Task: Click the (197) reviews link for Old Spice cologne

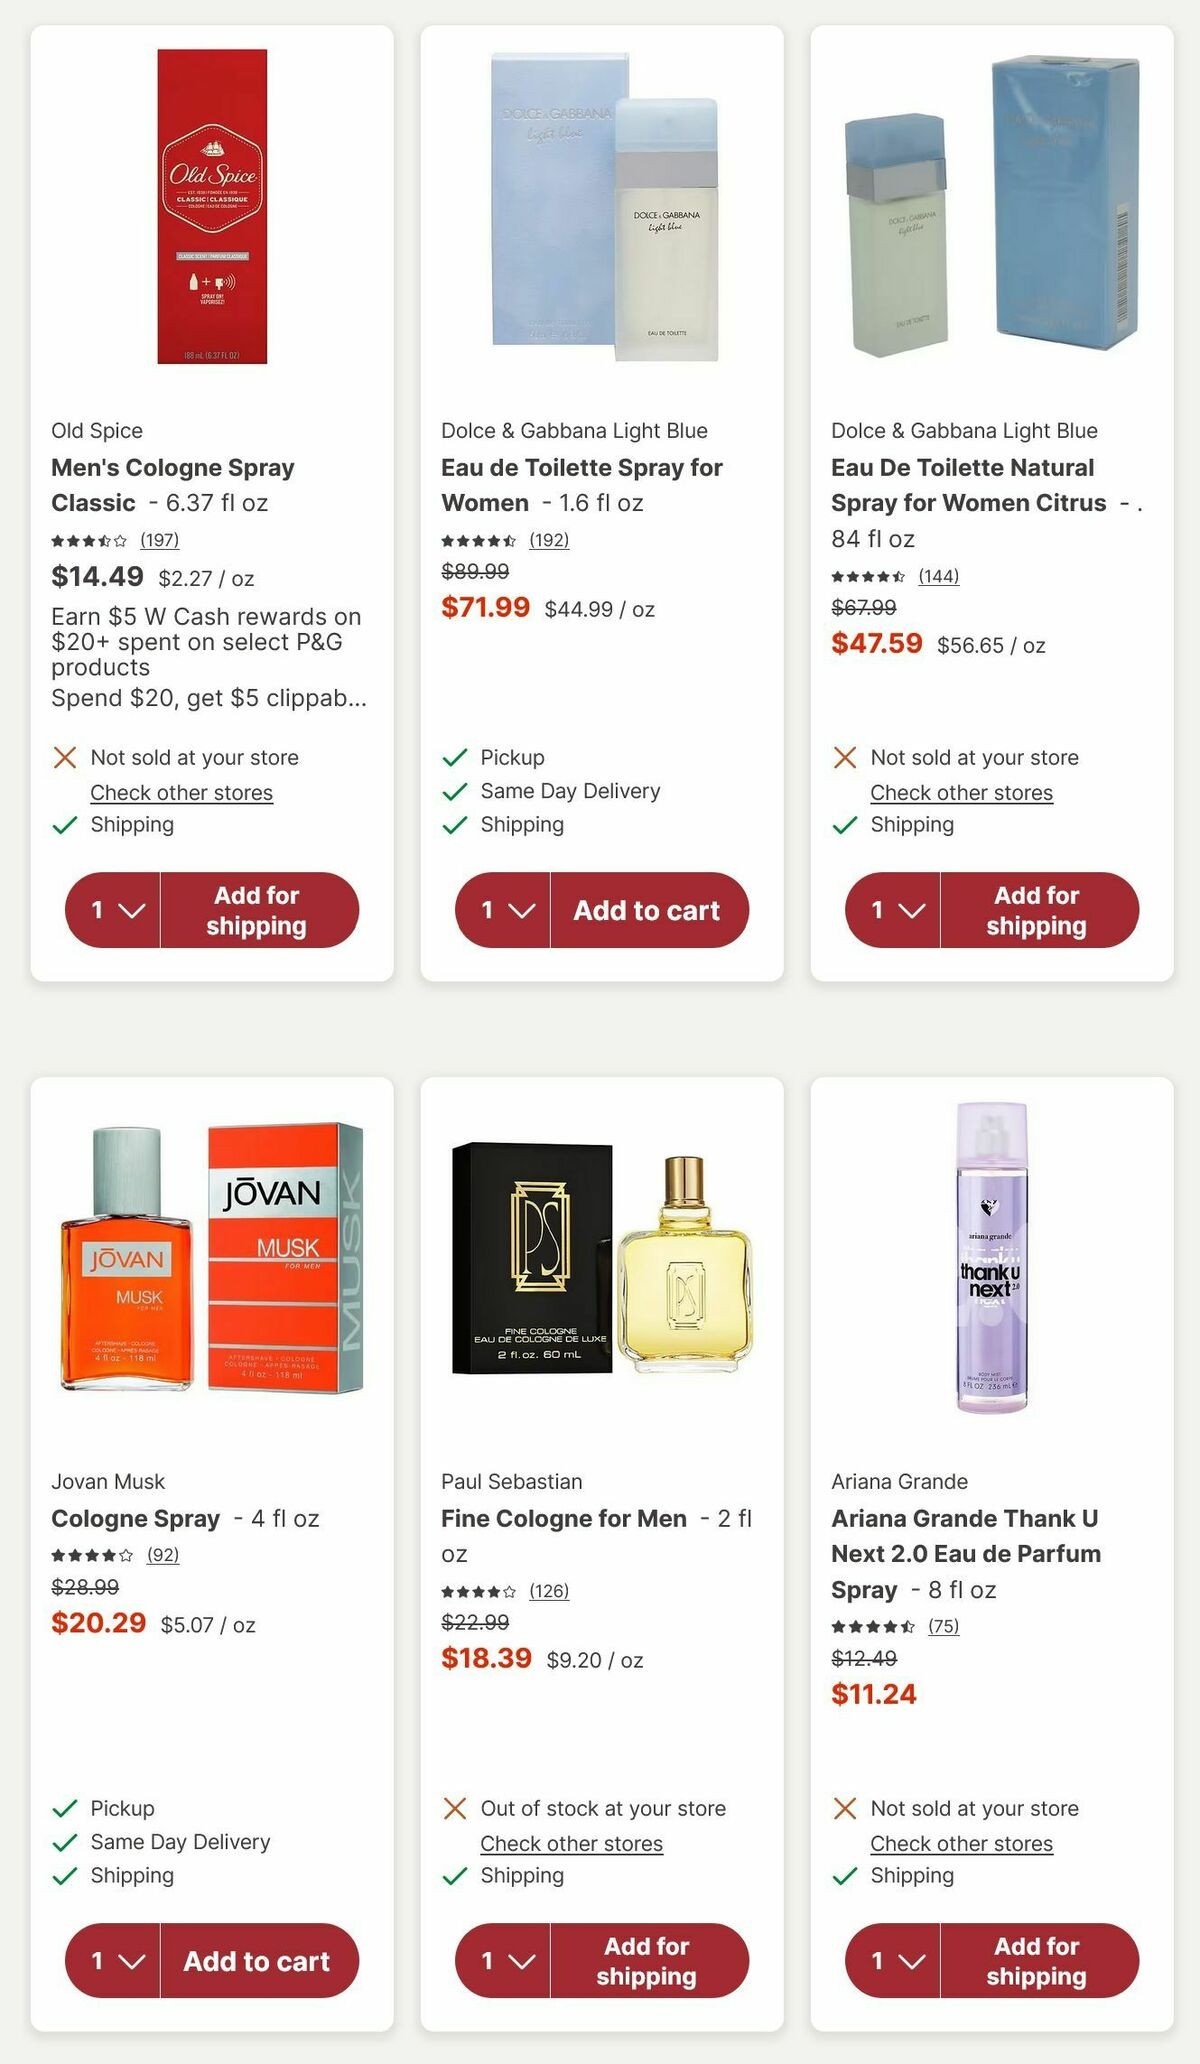Action: pos(159,541)
